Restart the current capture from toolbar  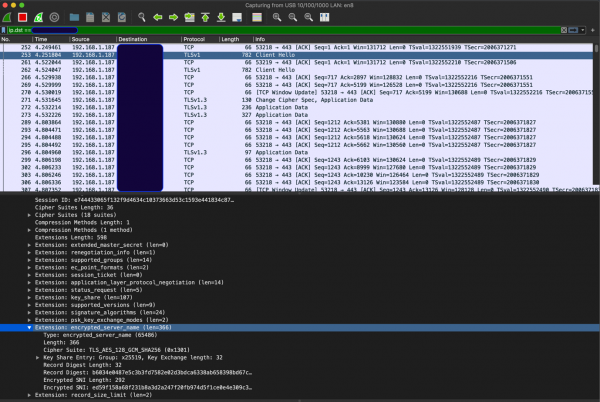(x=37, y=17)
